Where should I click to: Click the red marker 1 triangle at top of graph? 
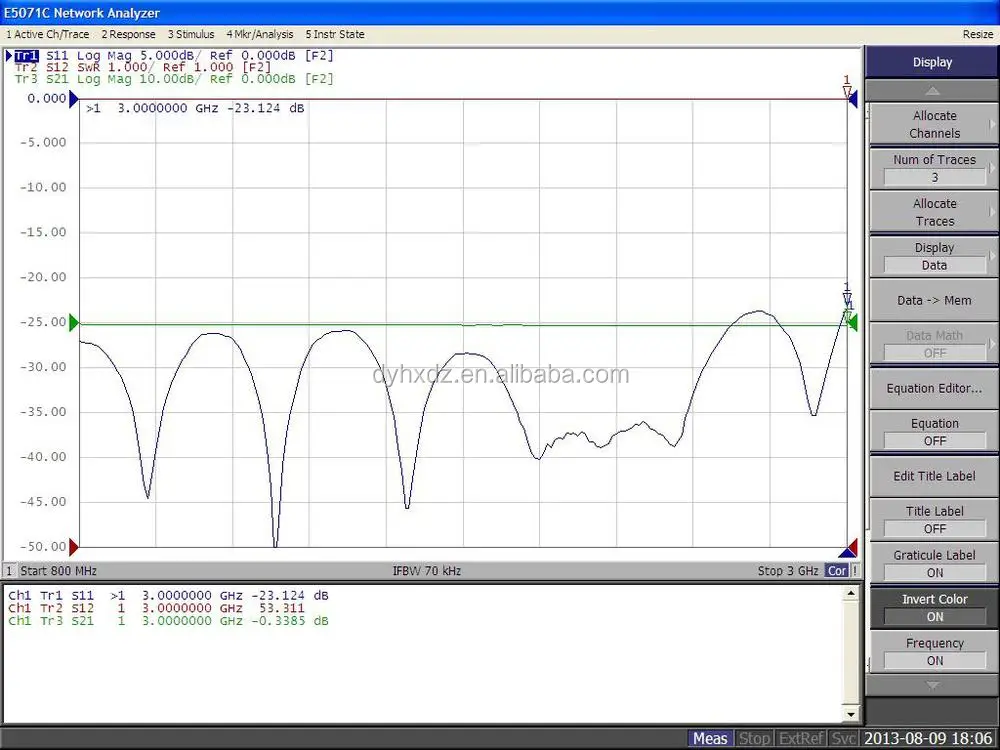(847, 93)
